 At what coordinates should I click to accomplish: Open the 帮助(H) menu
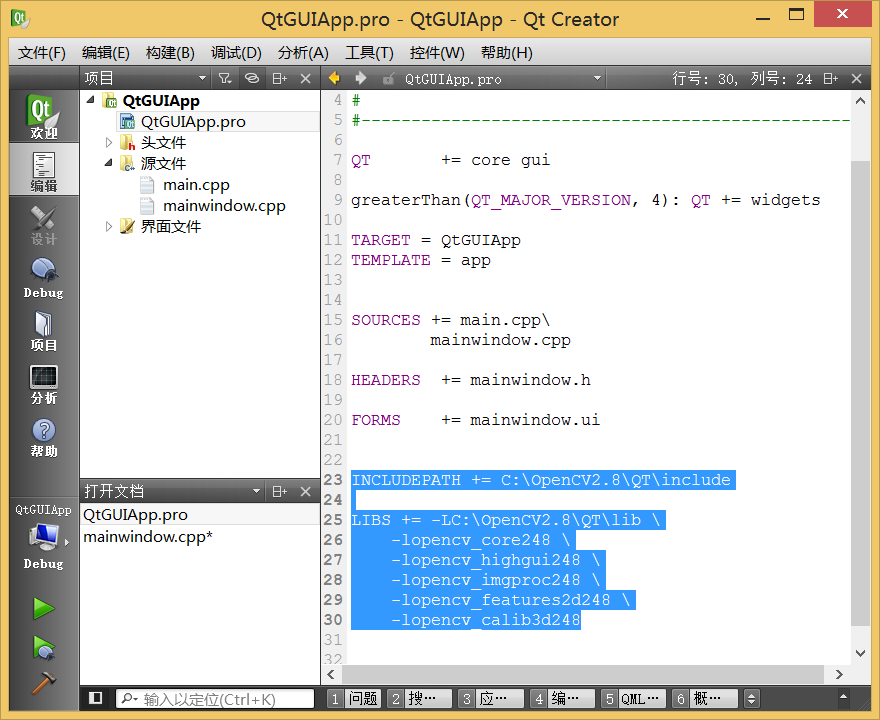(x=507, y=53)
